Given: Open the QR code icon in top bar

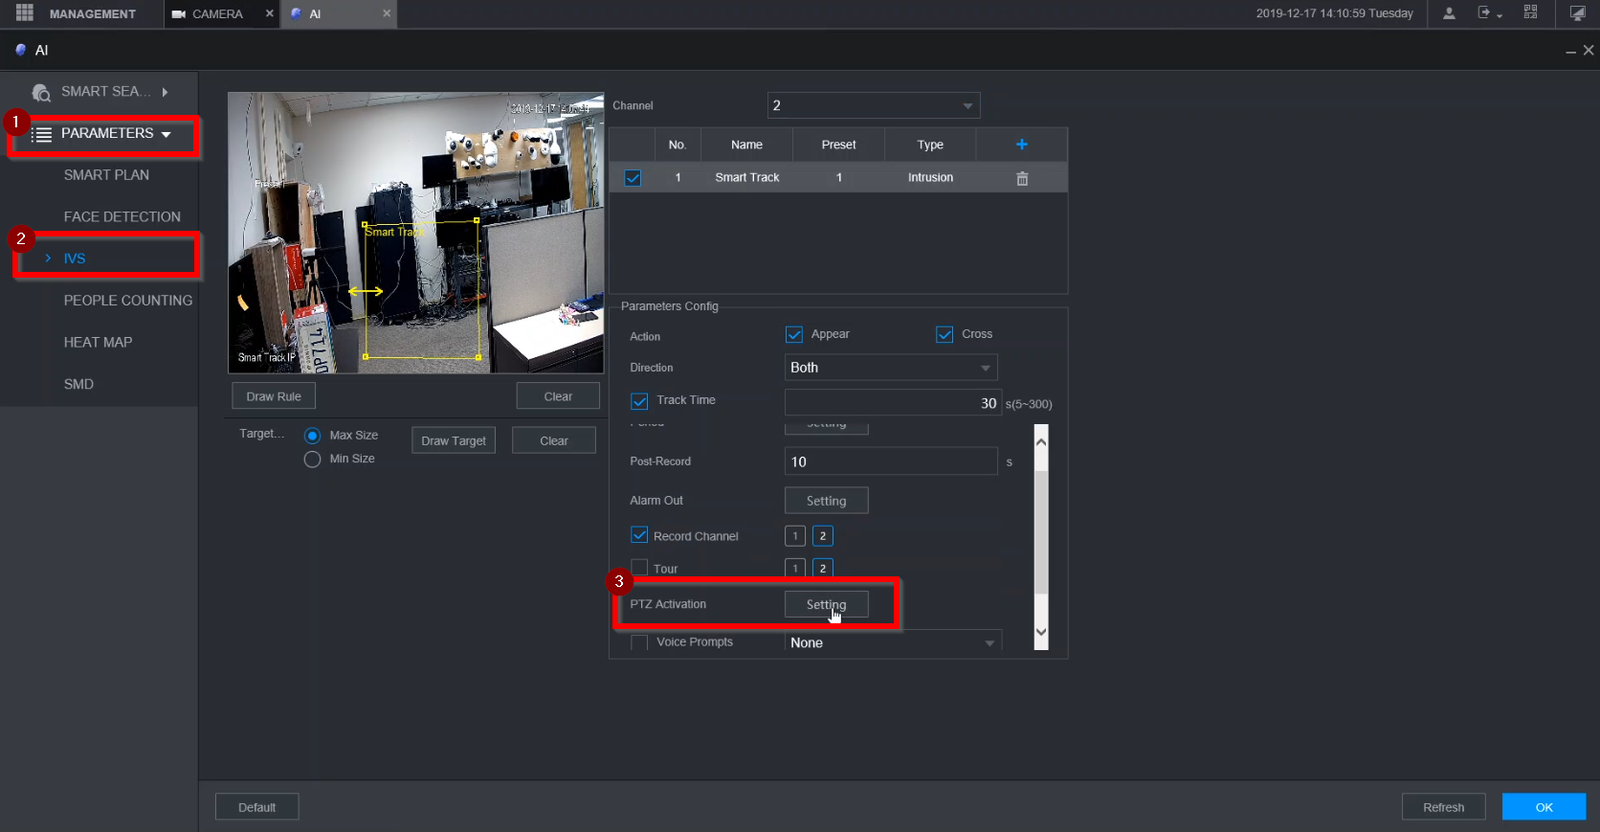Looking at the screenshot, I should (x=1530, y=13).
